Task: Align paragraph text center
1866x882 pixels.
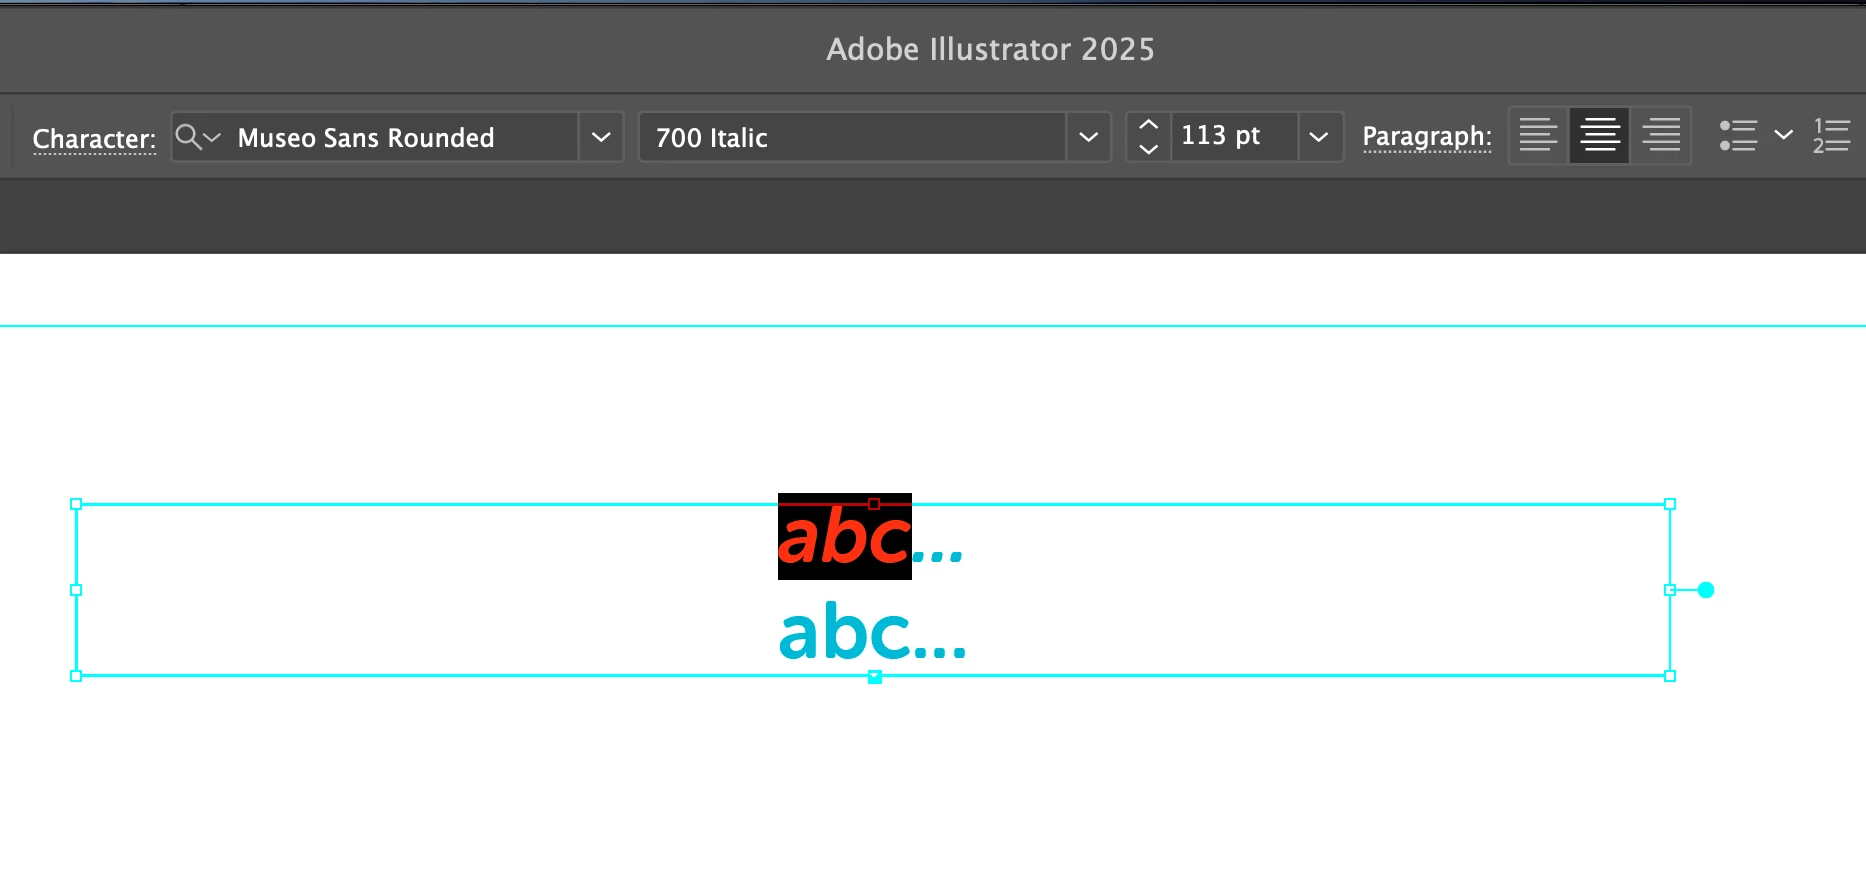Action: point(1600,135)
